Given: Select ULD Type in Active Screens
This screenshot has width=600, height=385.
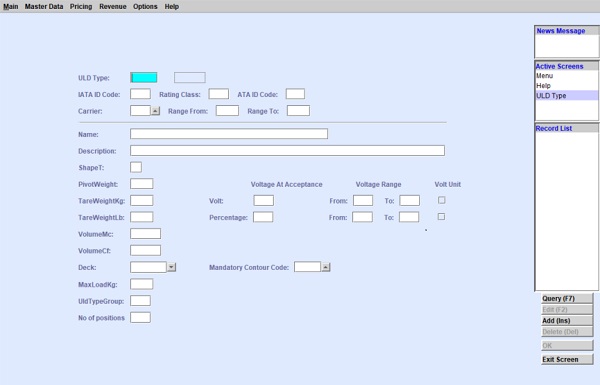Looking at the screenshot, I should click(x=566, y=96).
